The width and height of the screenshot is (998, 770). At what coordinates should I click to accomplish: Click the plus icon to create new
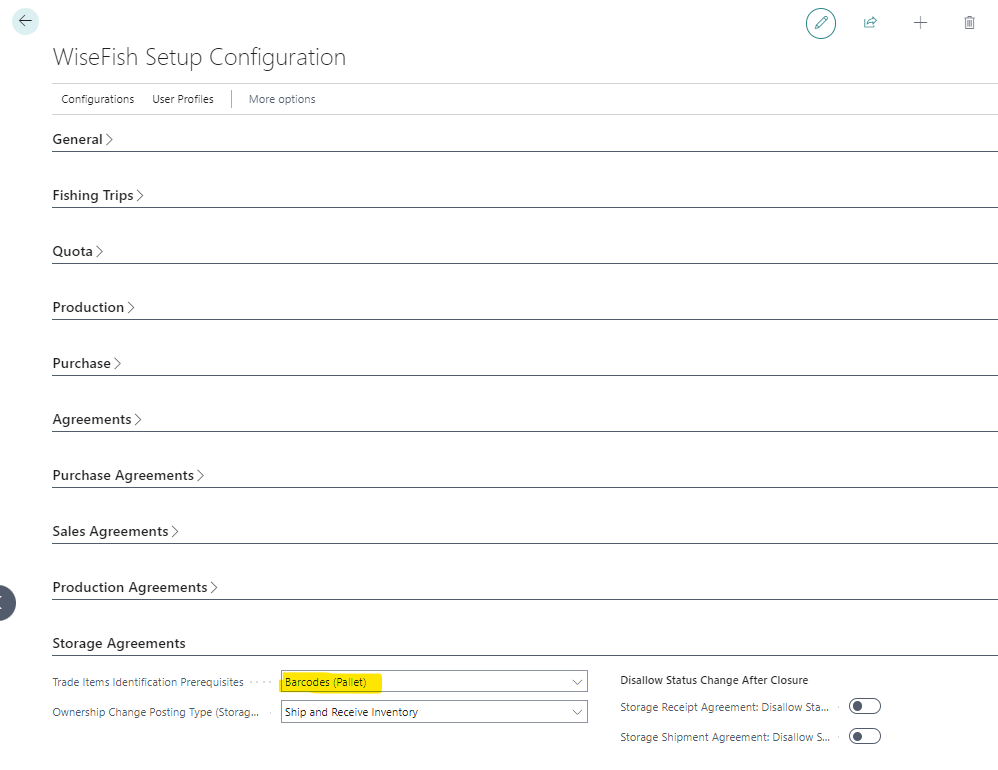(x=920, y=23)
